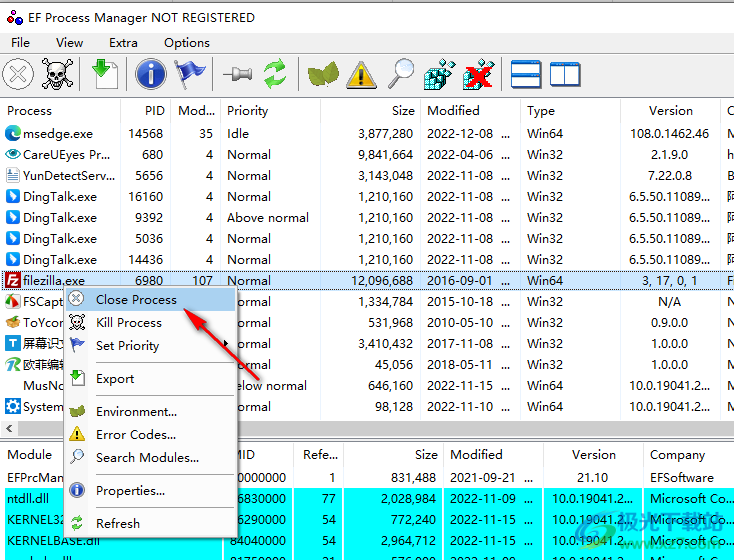The image size is (734, 560).
Task: Sort processes by Modified column header
Action: (470, 111)
